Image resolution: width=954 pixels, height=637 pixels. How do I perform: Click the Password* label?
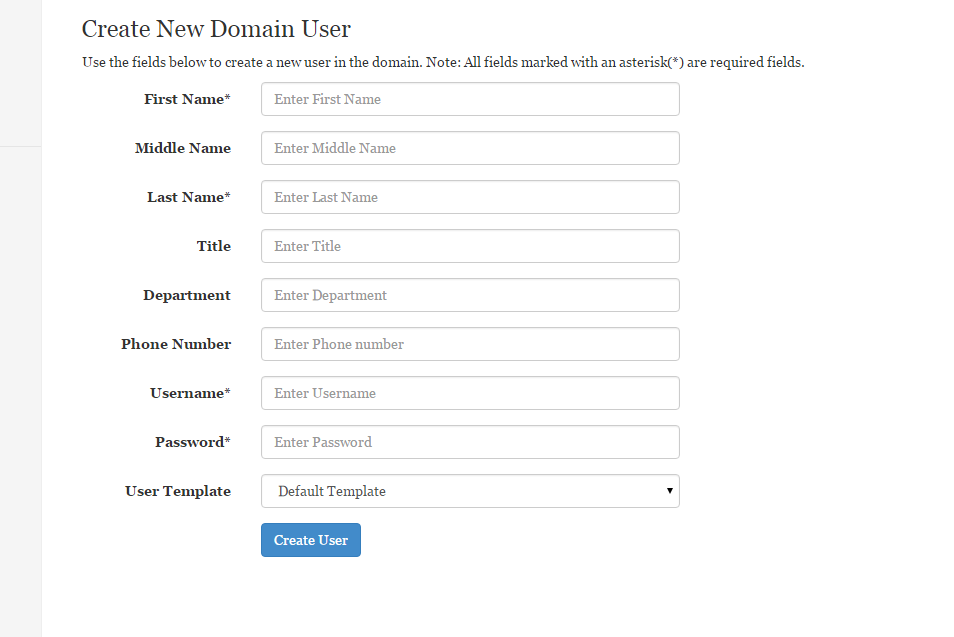[x=193, y=442]
